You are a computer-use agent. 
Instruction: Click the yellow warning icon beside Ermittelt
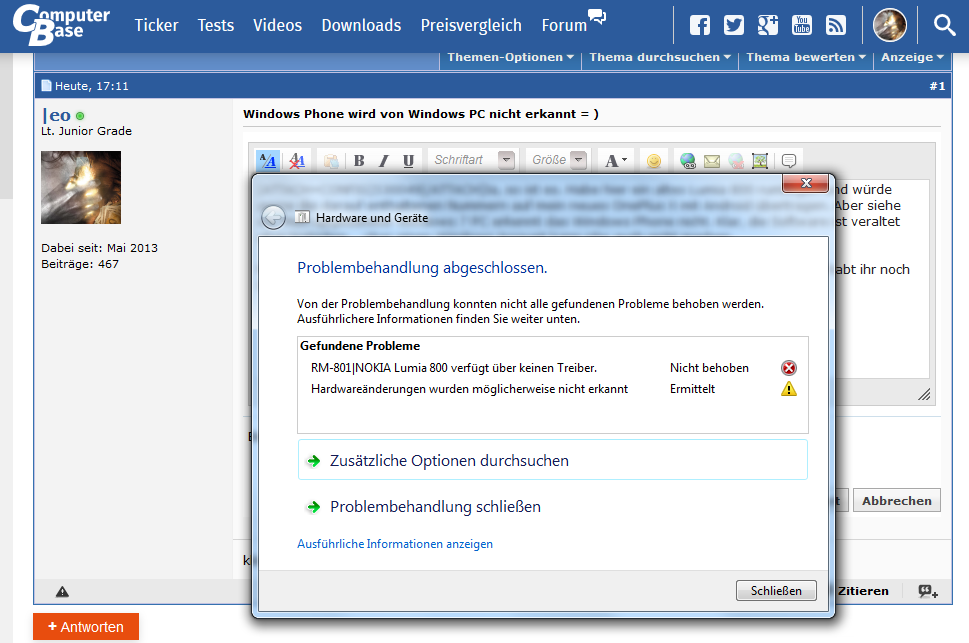coord(789,389)
